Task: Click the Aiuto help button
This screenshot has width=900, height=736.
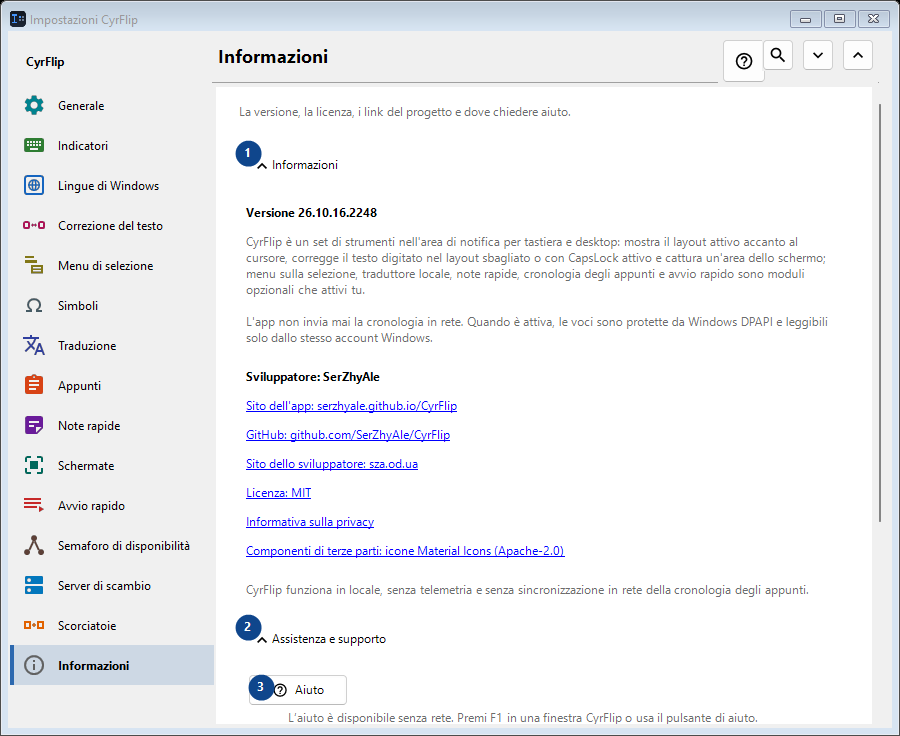Action: pyautogui.click(x=298, y=689)
